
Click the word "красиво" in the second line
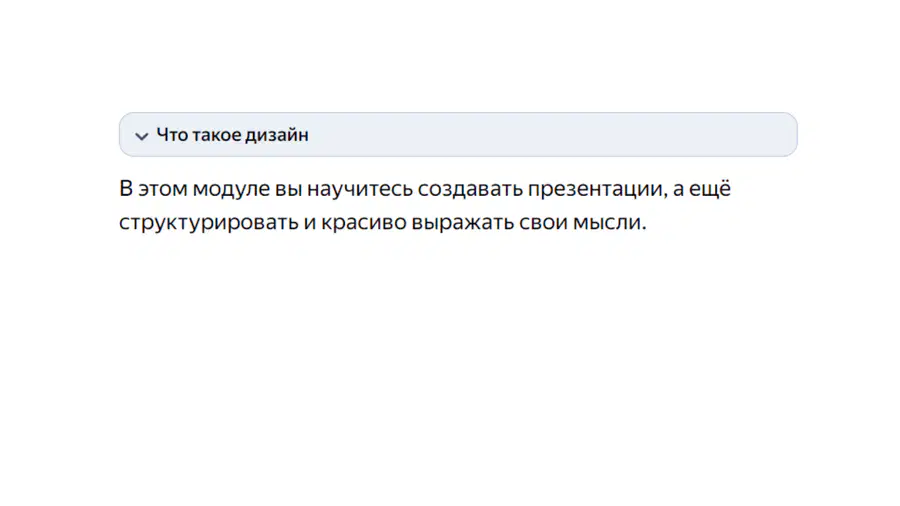click(363, 223)
